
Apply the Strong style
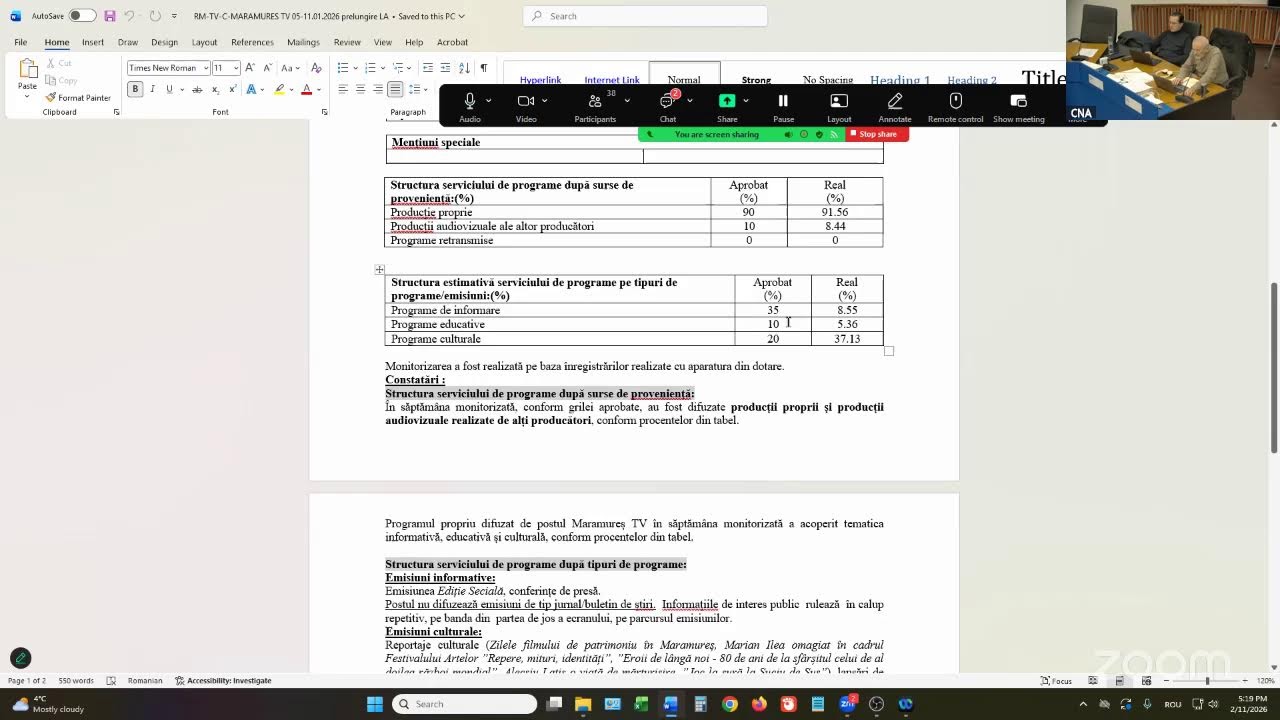(756, 80)
